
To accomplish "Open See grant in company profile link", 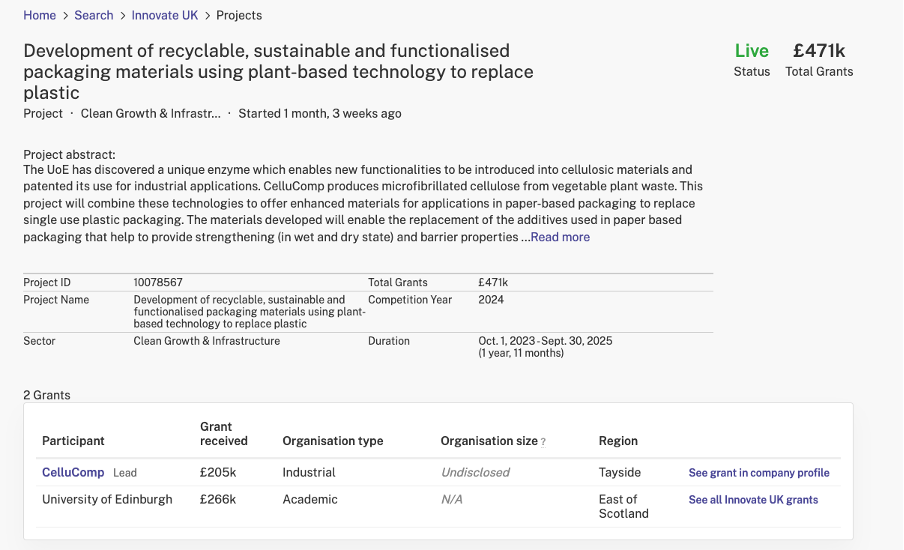I will pyautogui.click(x=759, y=473).
